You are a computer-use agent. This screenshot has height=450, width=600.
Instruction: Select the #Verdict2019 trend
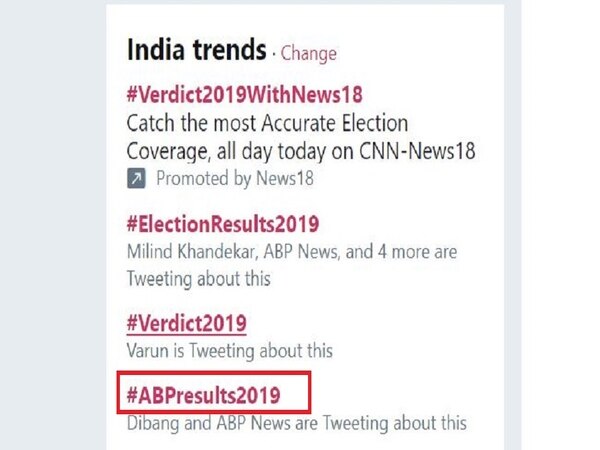[x=186, y=323]
